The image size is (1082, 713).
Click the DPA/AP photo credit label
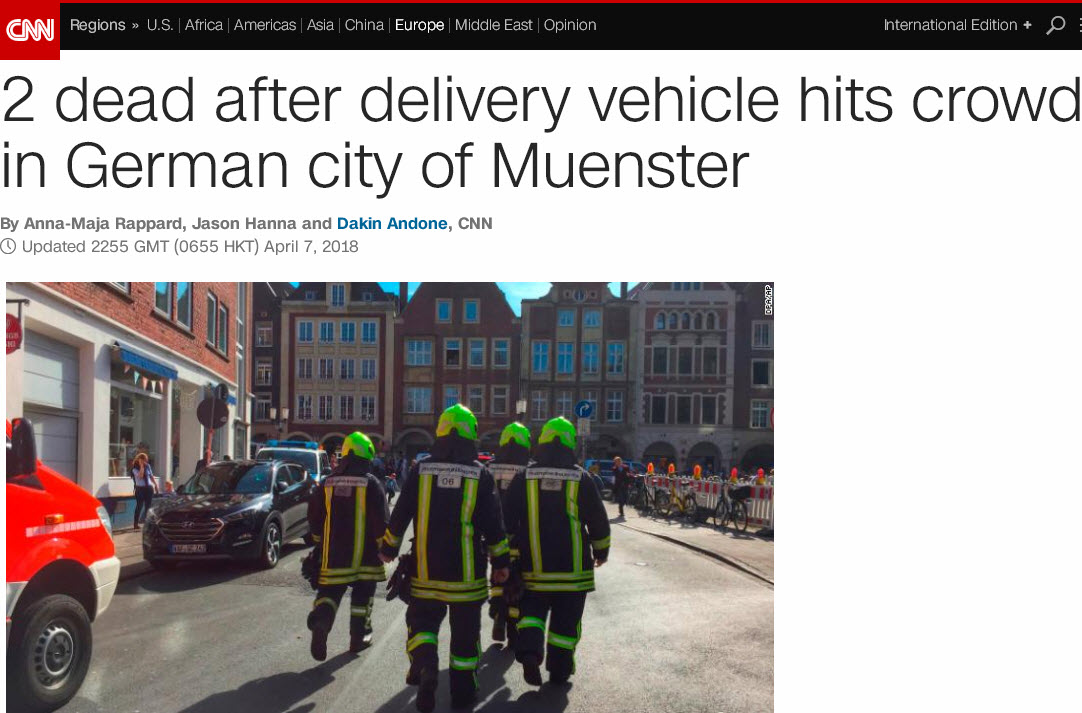coord(768,300)
